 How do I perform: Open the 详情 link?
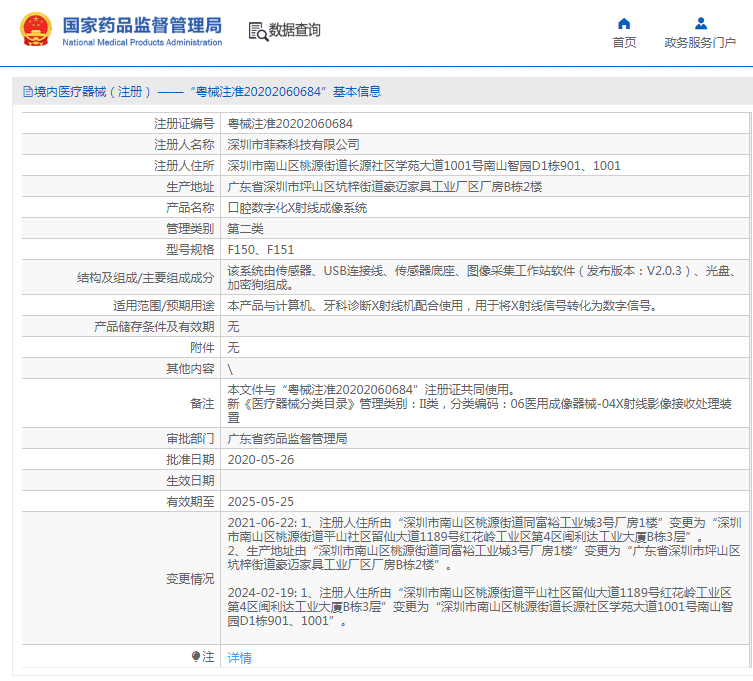coord(239,657)
